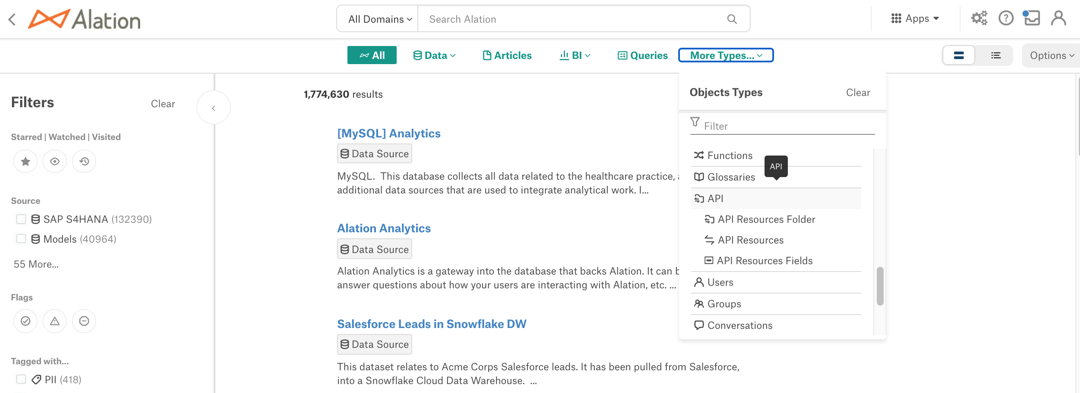This screenshot has width=1080, height=393.
Task: Choose Conversations object type
Action: tap(776, 326)
